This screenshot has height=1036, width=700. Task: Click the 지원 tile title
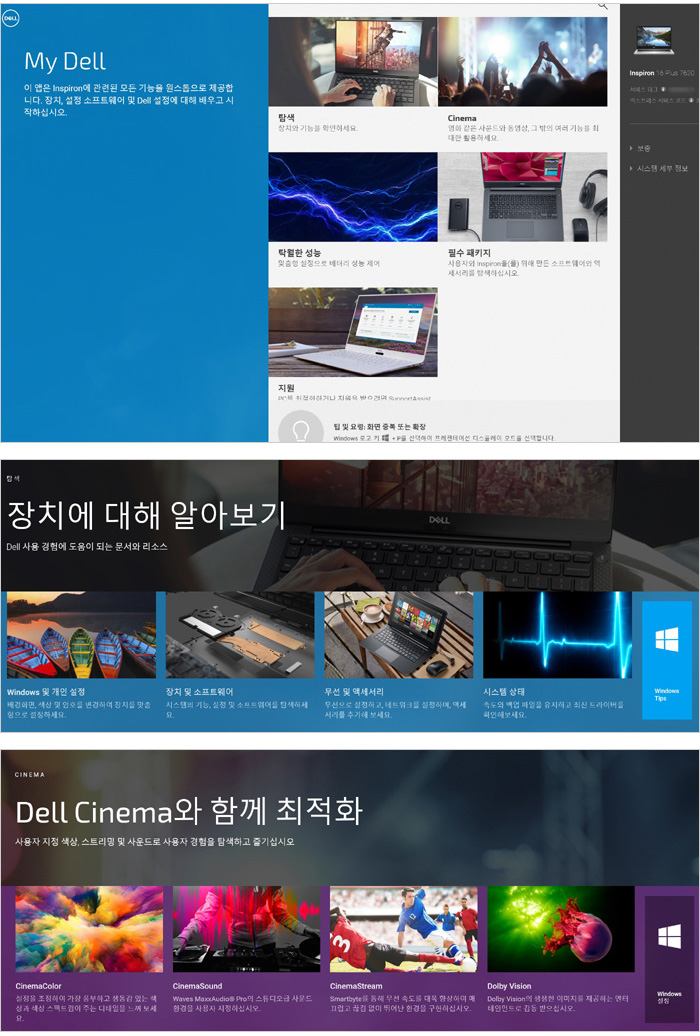click(x=286, y=388)
